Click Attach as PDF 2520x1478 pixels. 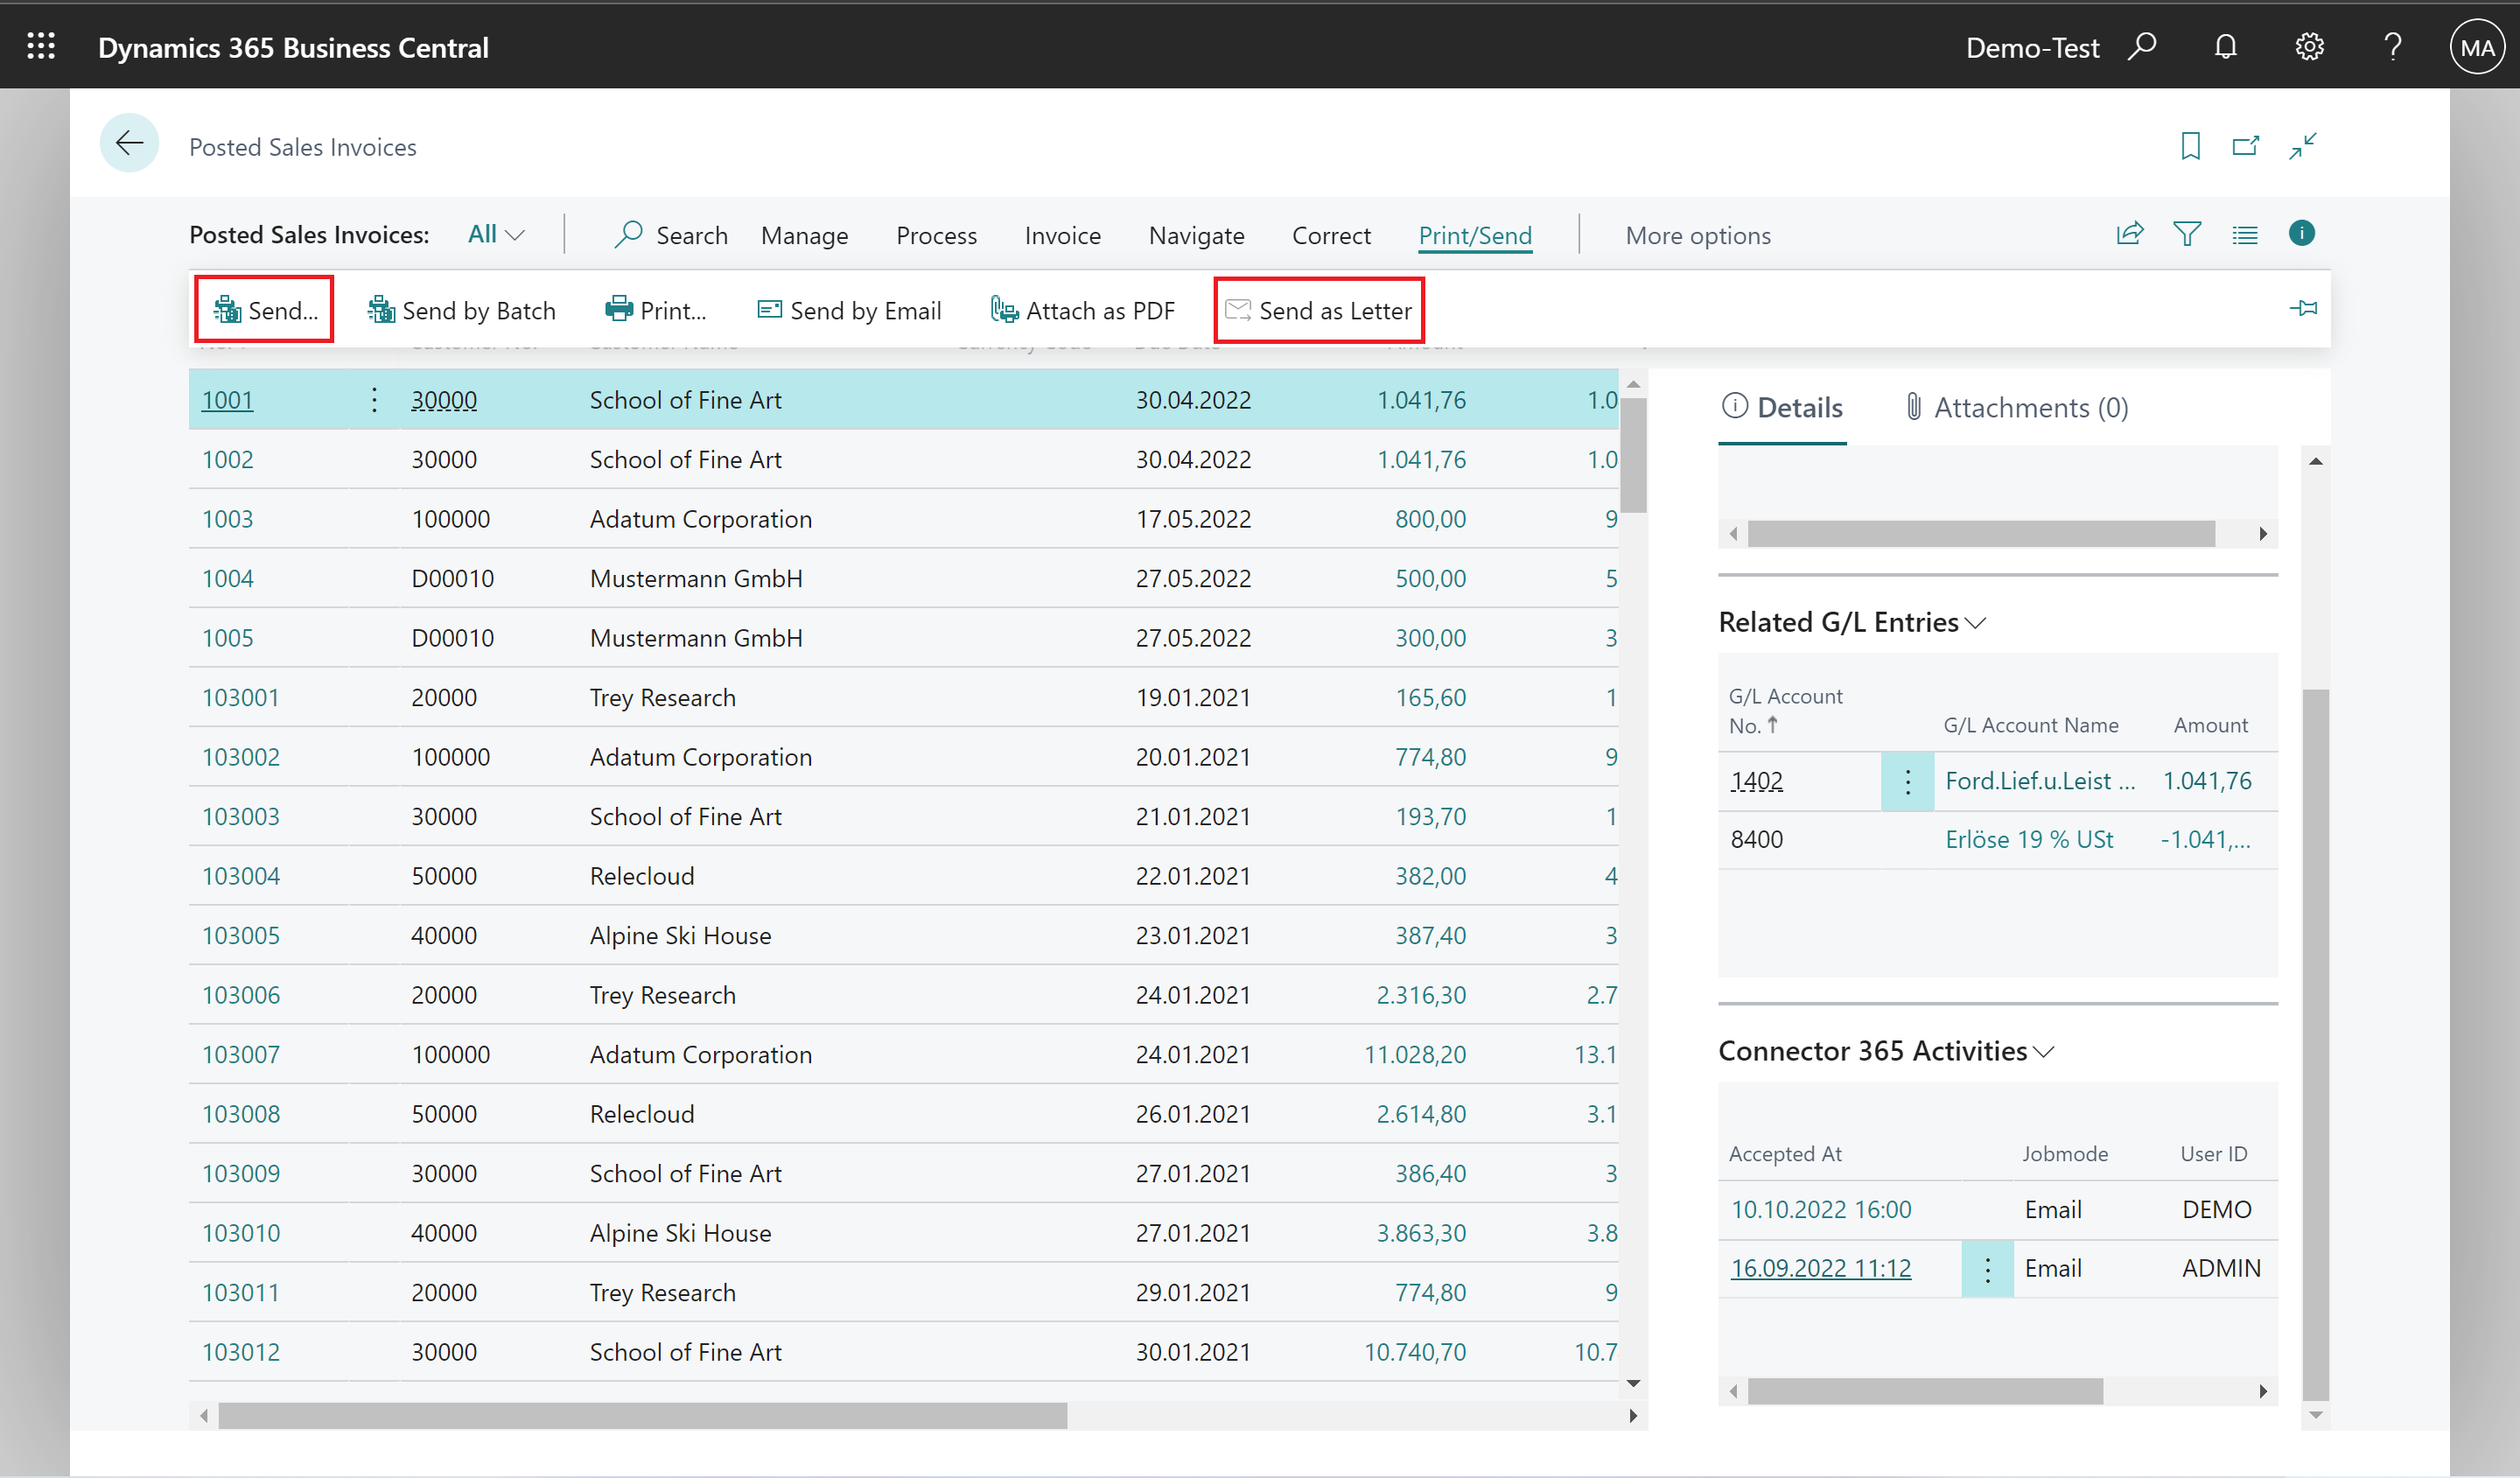pos(1083,310)
